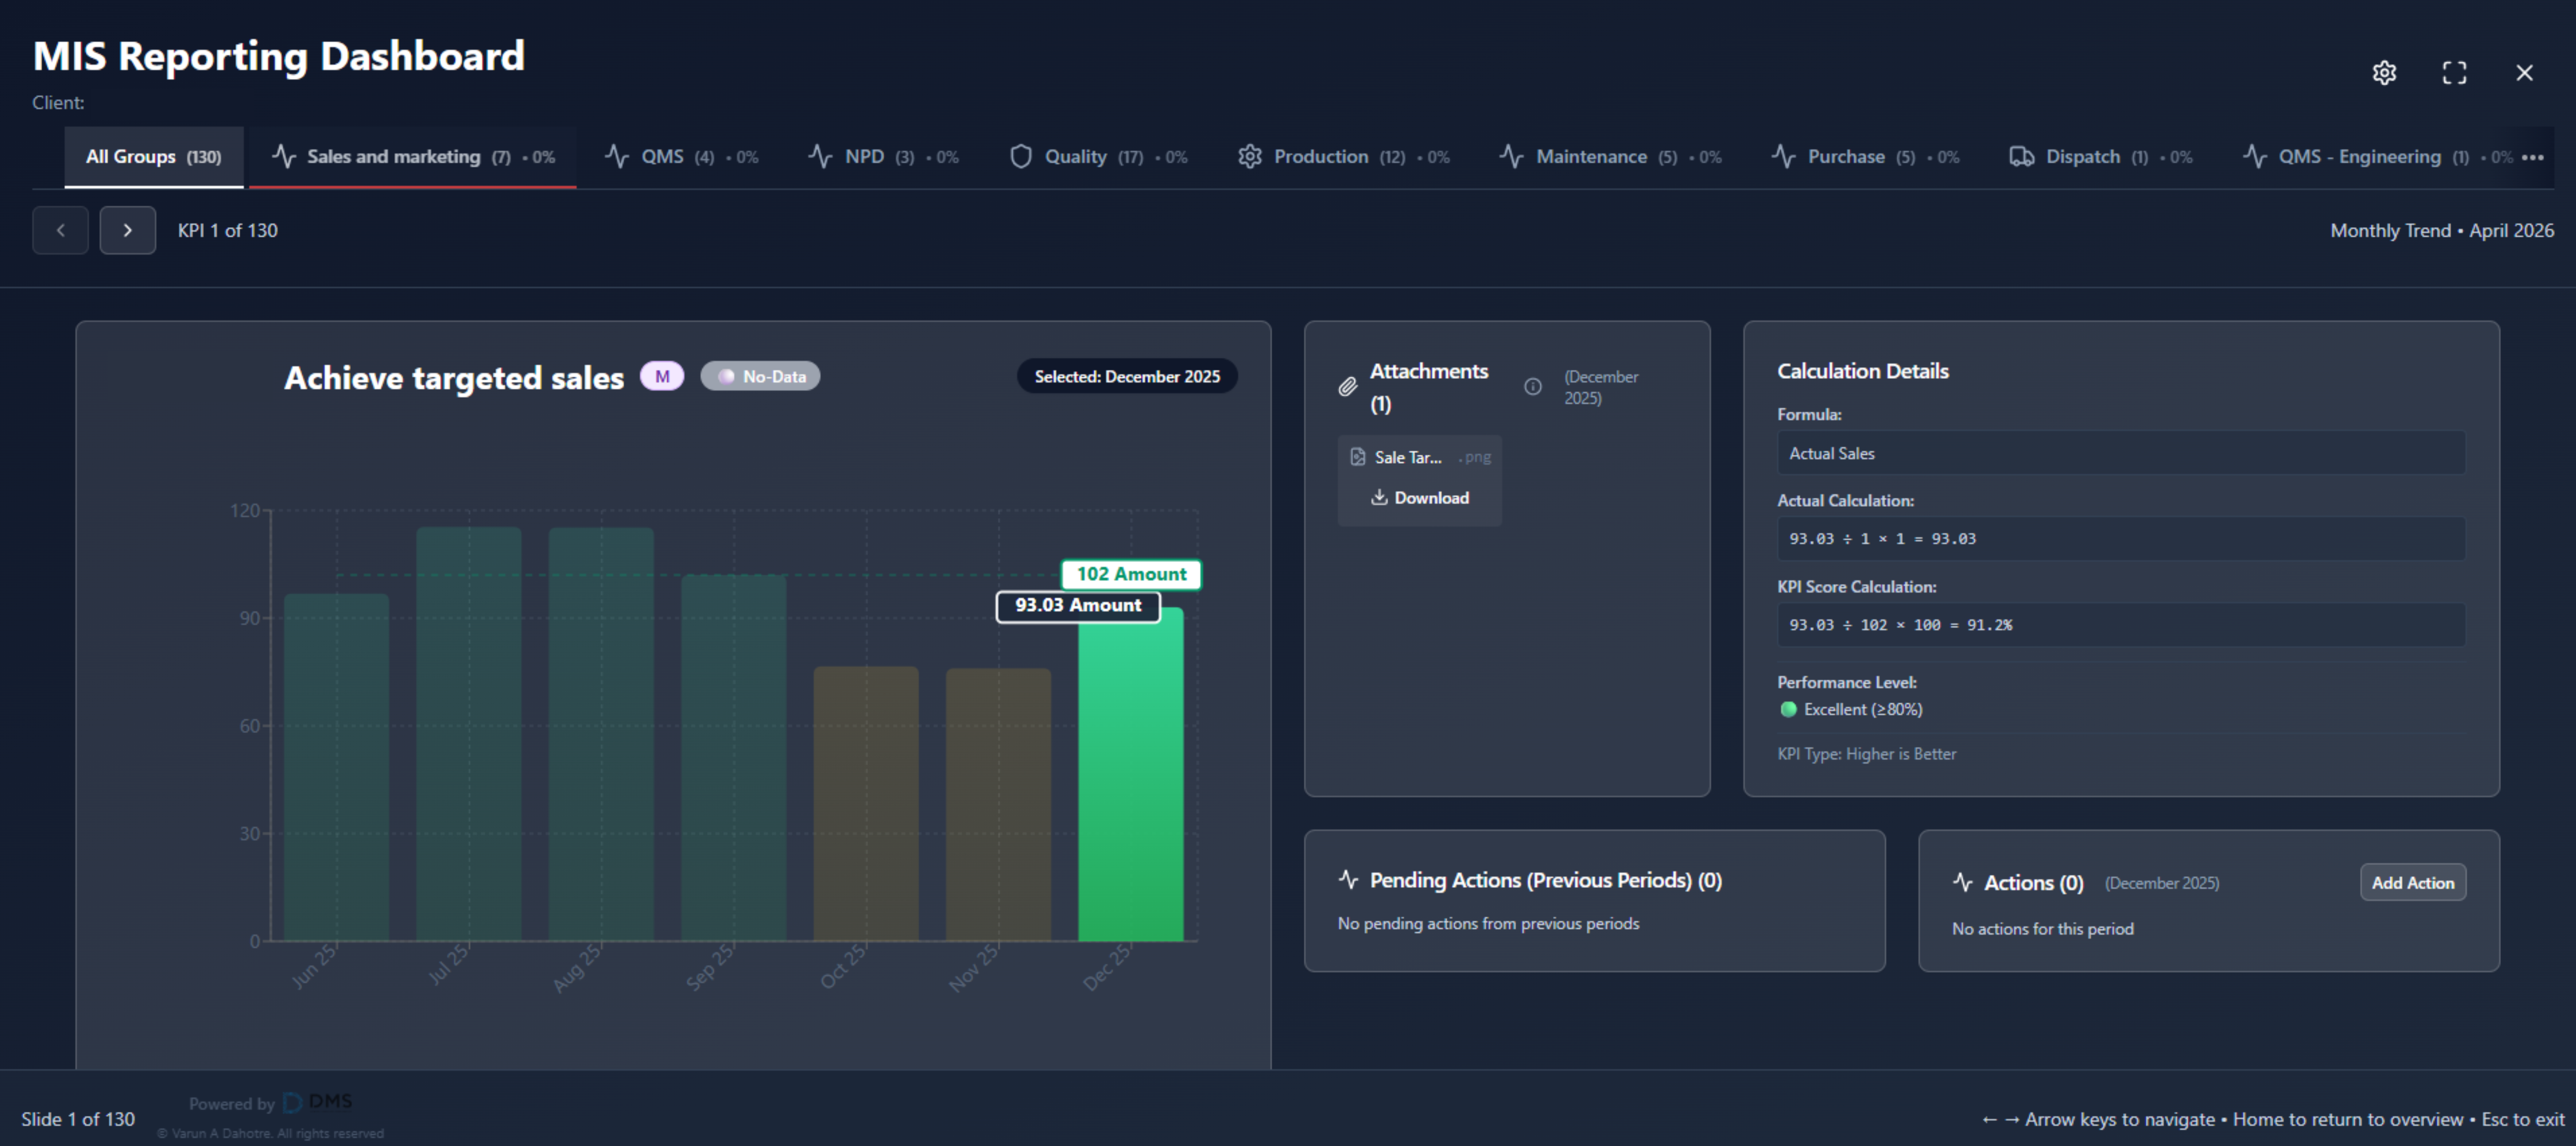Switch to Sales and marketing tab

pos(413,157)
